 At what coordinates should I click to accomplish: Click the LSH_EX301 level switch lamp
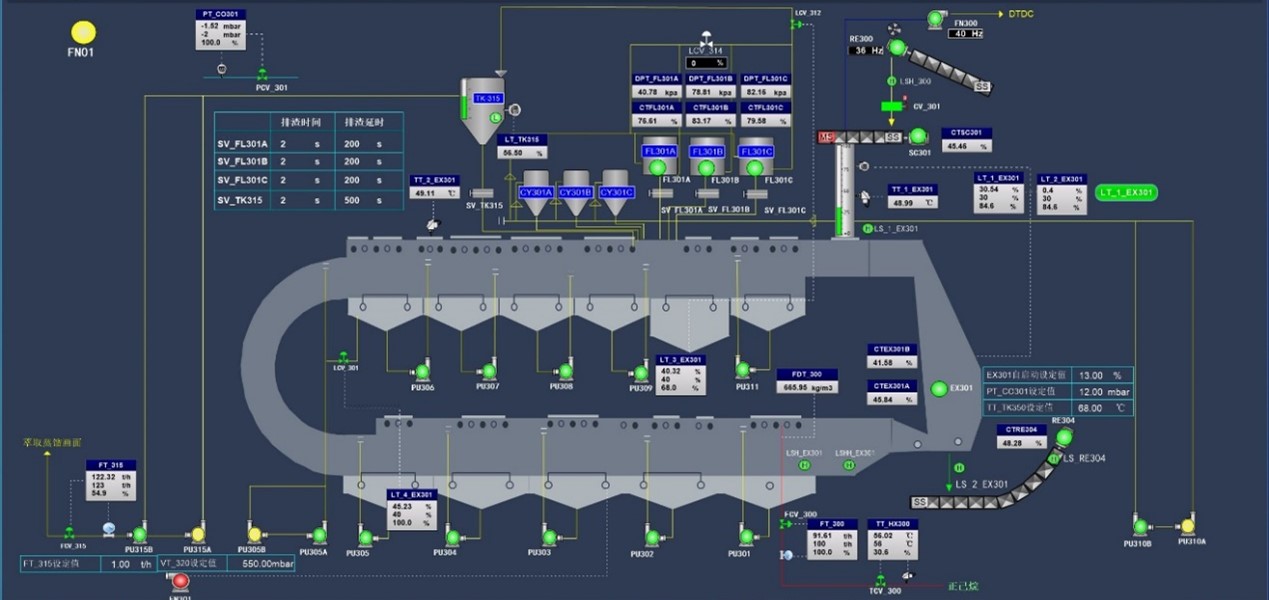click(804, 465)
